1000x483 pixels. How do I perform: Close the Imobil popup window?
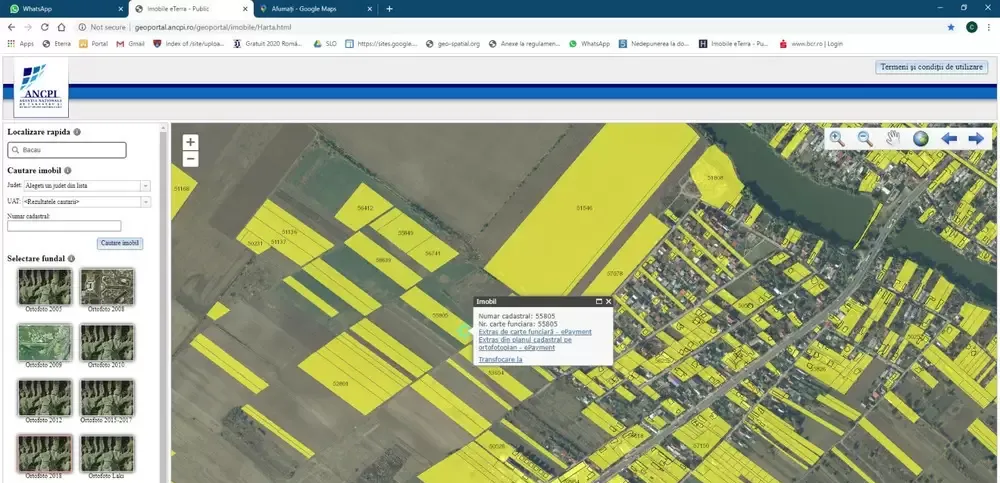pos(608,301)
